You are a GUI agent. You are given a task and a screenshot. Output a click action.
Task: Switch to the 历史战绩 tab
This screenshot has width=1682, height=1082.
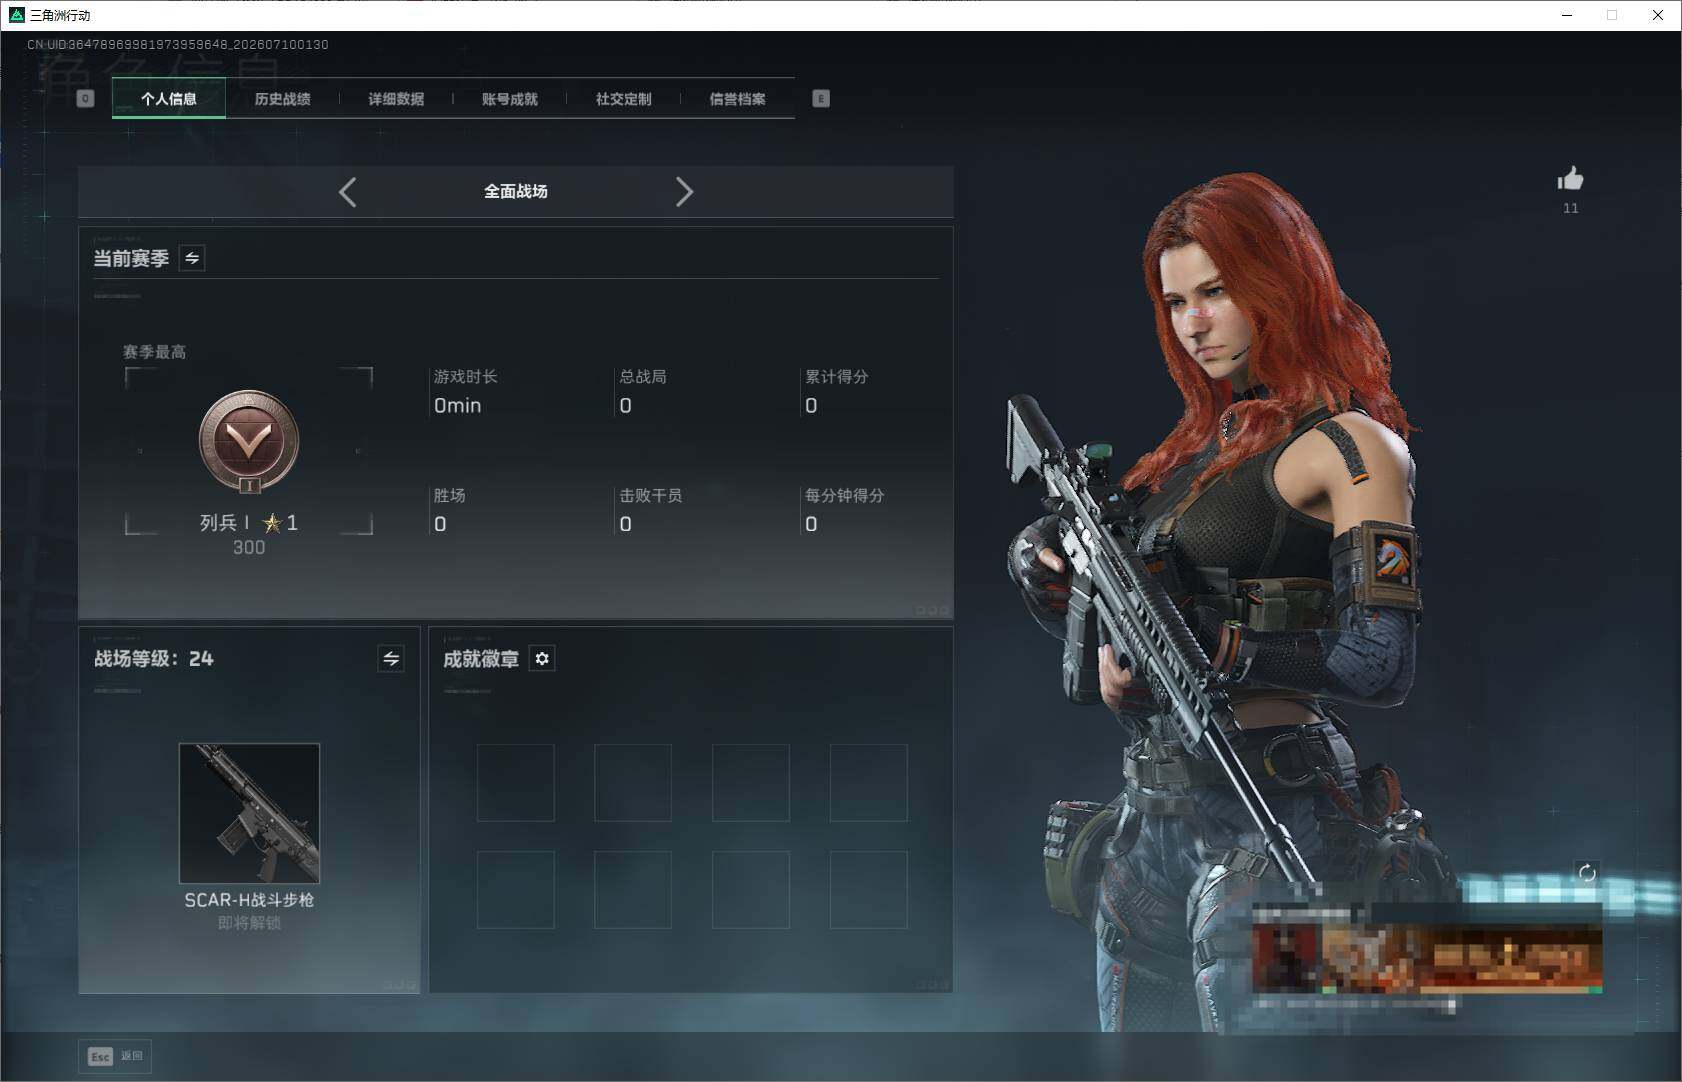(282, 99)
